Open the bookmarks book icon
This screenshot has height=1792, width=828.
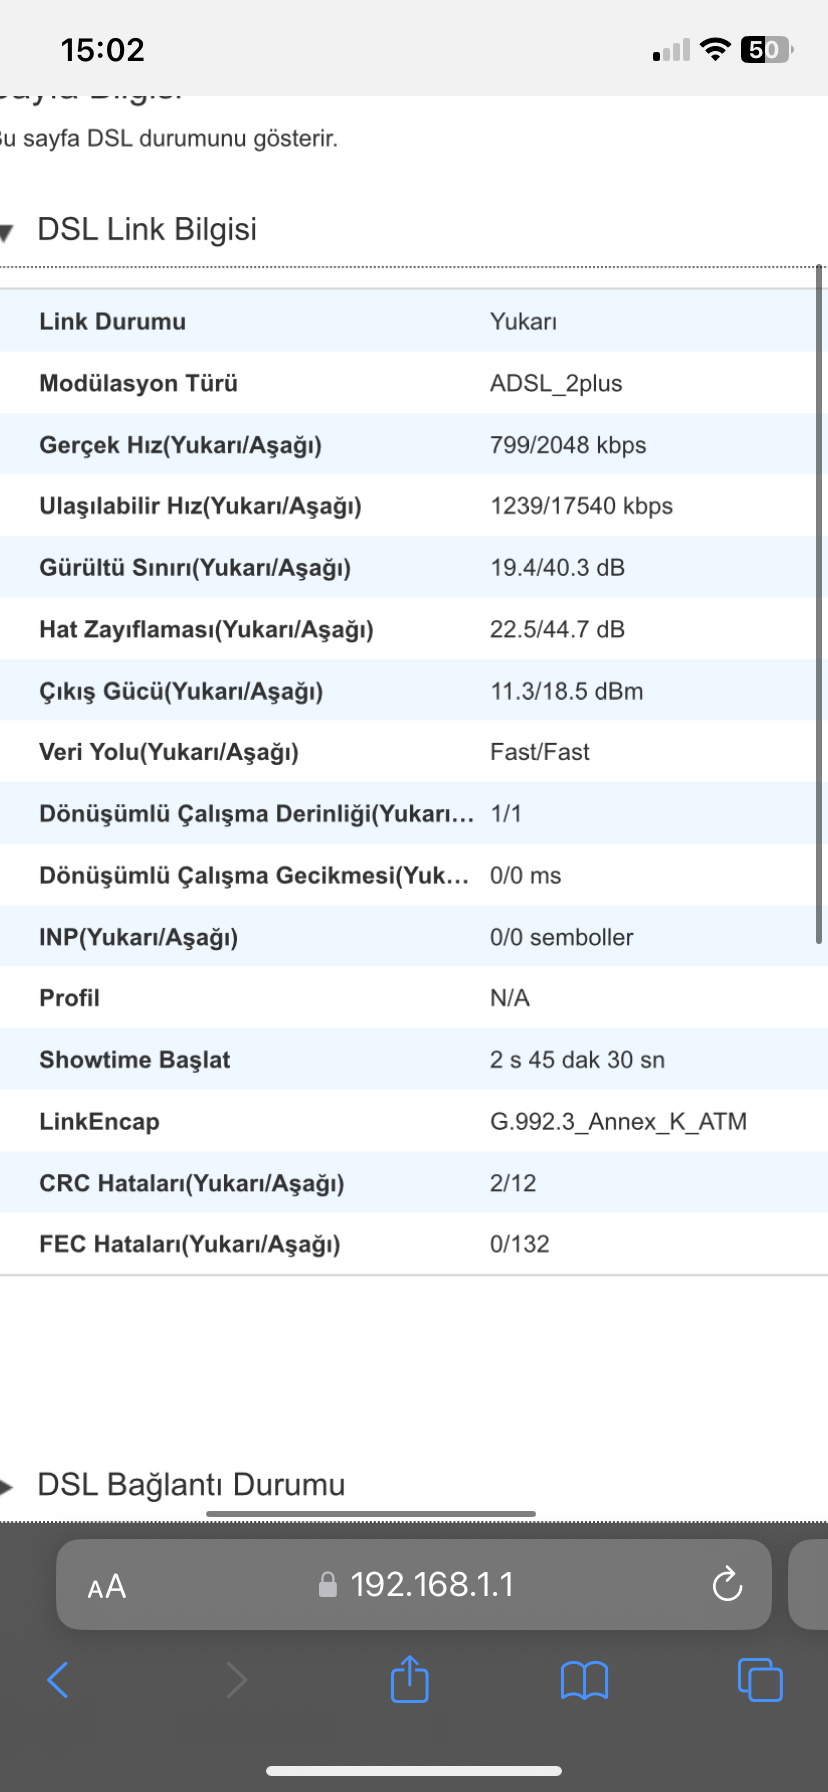[x=584, y=1680]
